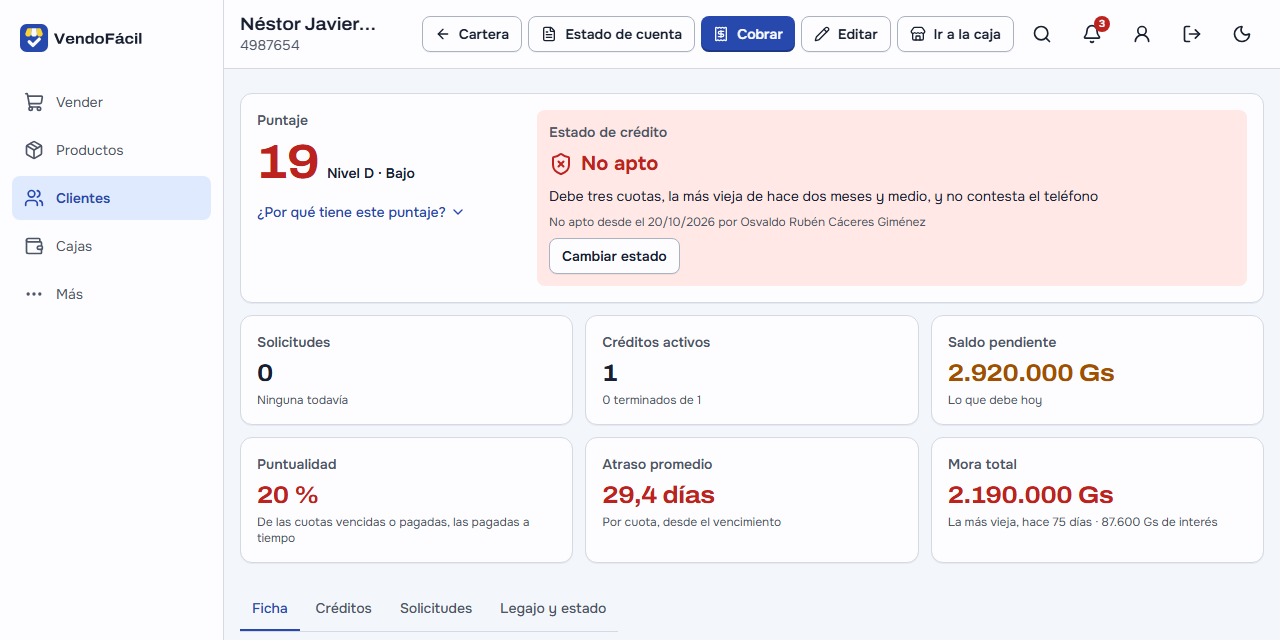1280x640 pixels.
Task: Click the Puntualidad value 20 %
Action: pyautogui.click(x=288, y=495)
